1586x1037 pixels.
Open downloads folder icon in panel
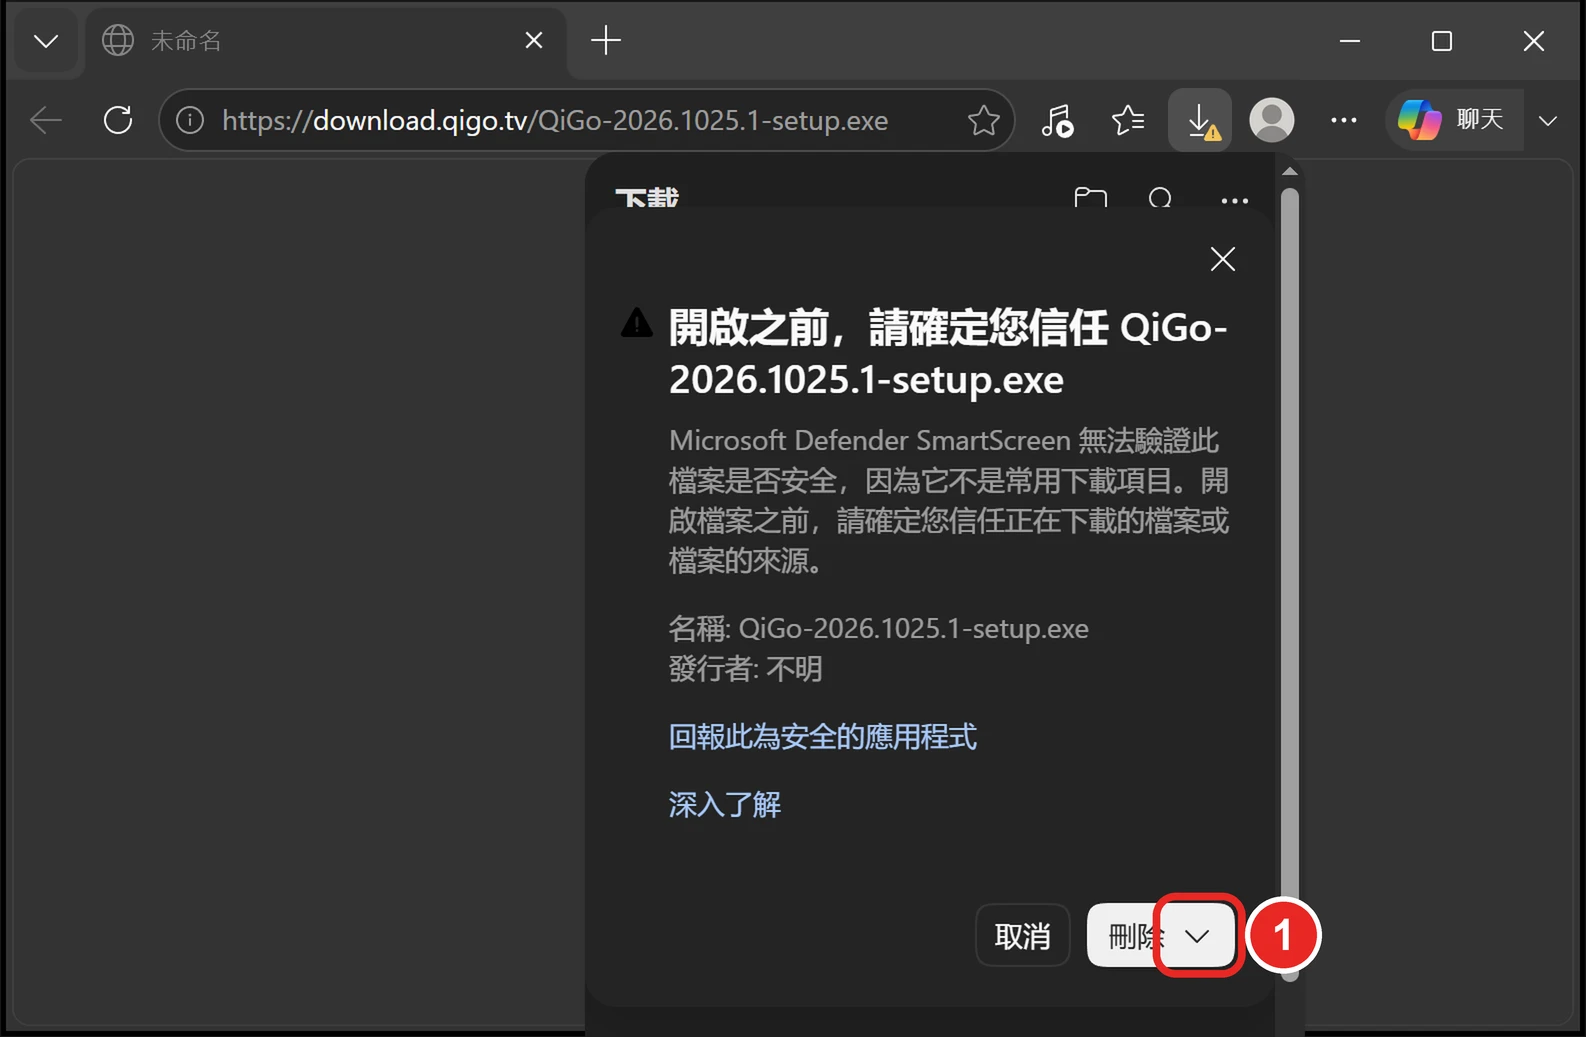click(x=1090, y=199)
